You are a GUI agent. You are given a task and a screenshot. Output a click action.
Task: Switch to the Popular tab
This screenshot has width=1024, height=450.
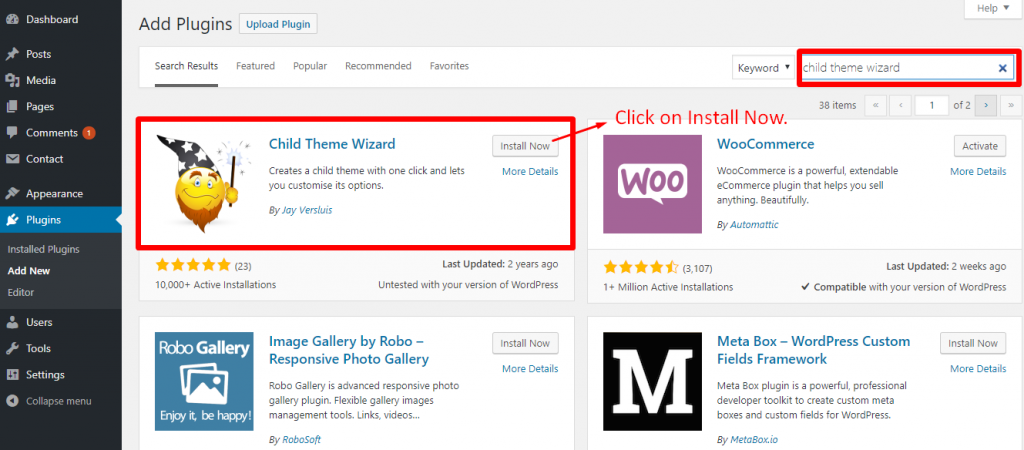point(310,66)
